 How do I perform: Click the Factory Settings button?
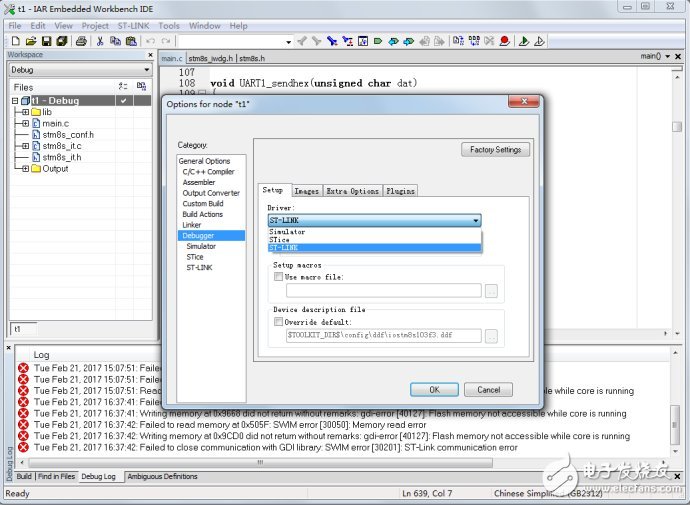[495, 150]
